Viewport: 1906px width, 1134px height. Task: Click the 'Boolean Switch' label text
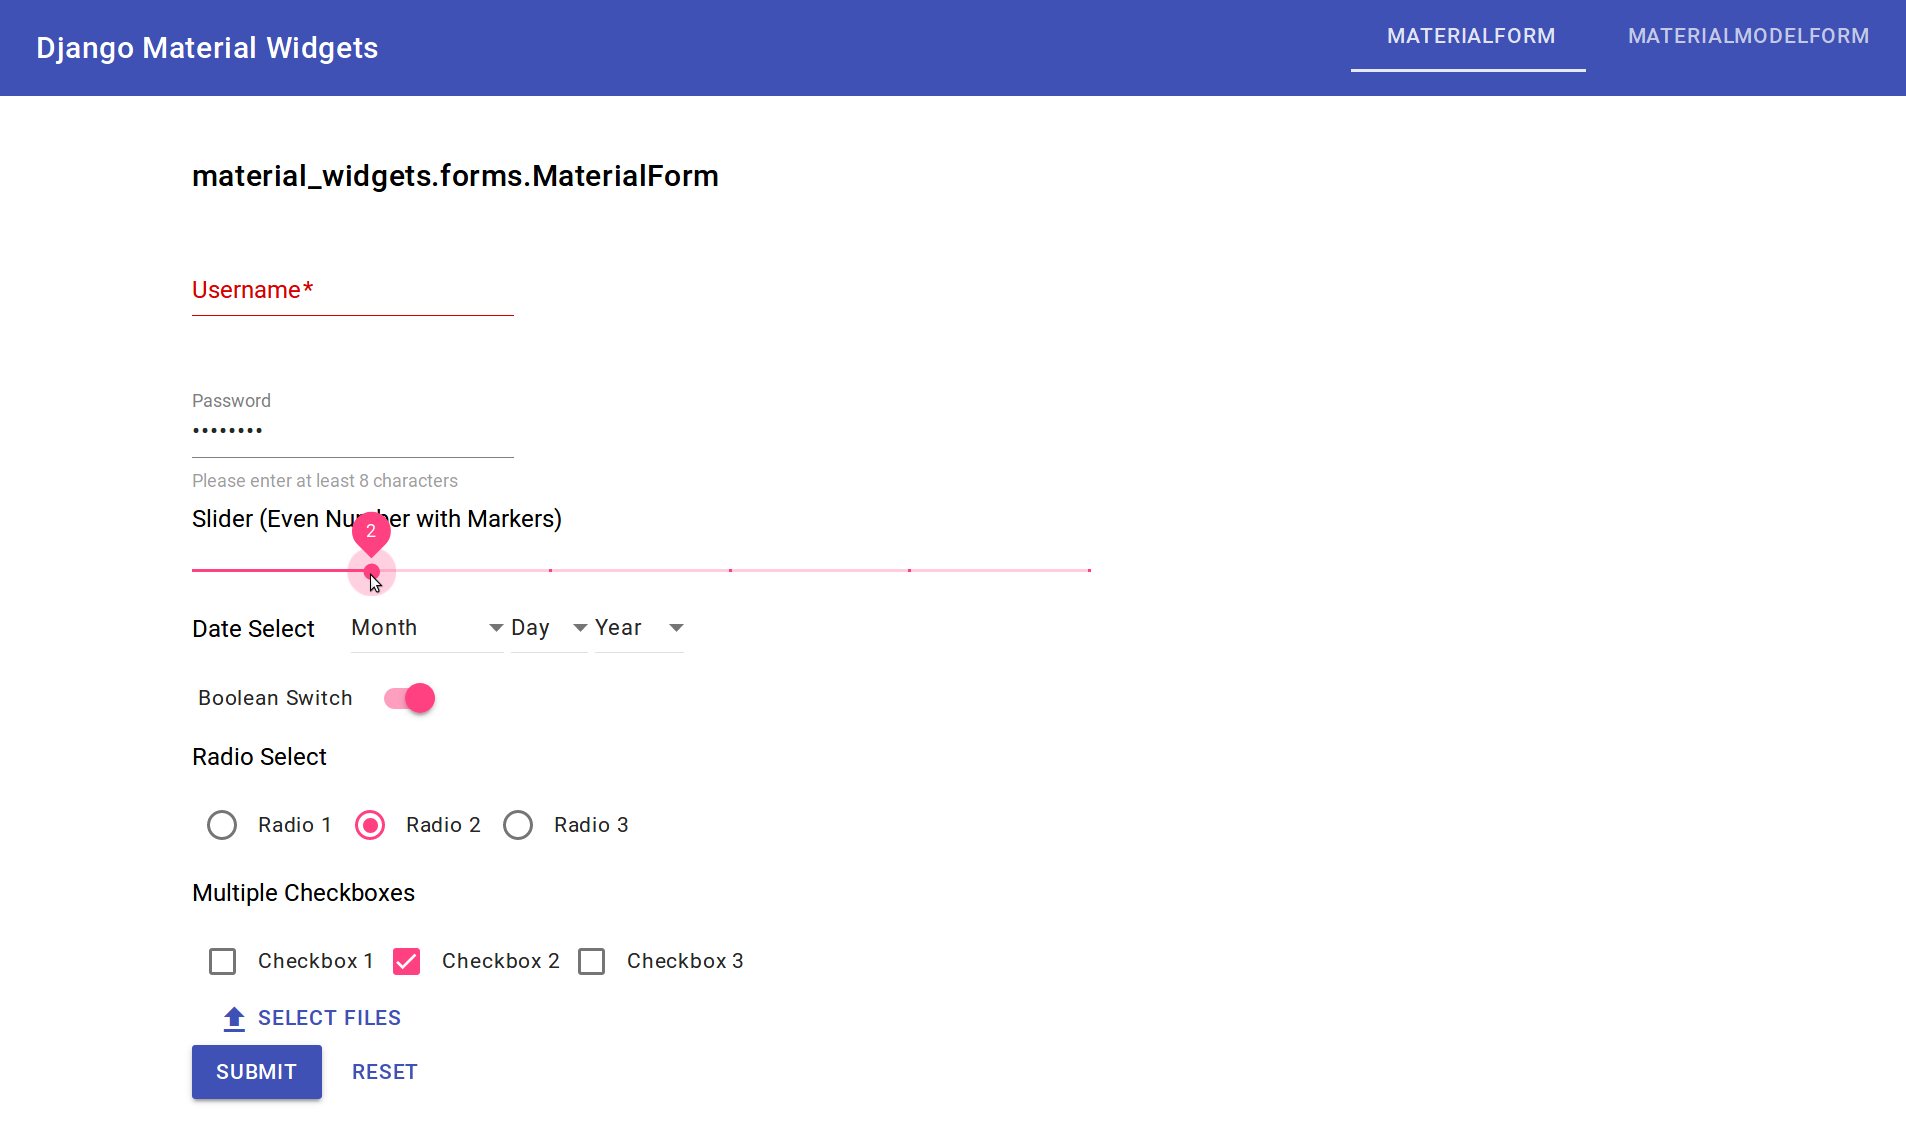point(275,698)
